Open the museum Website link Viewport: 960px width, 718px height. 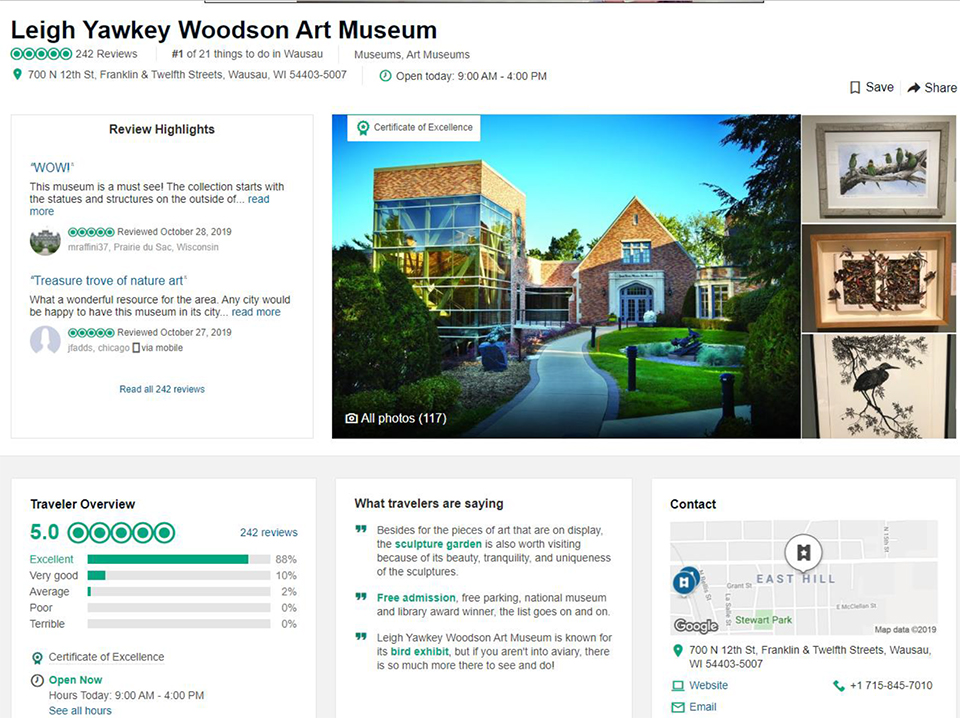(708, 686)
